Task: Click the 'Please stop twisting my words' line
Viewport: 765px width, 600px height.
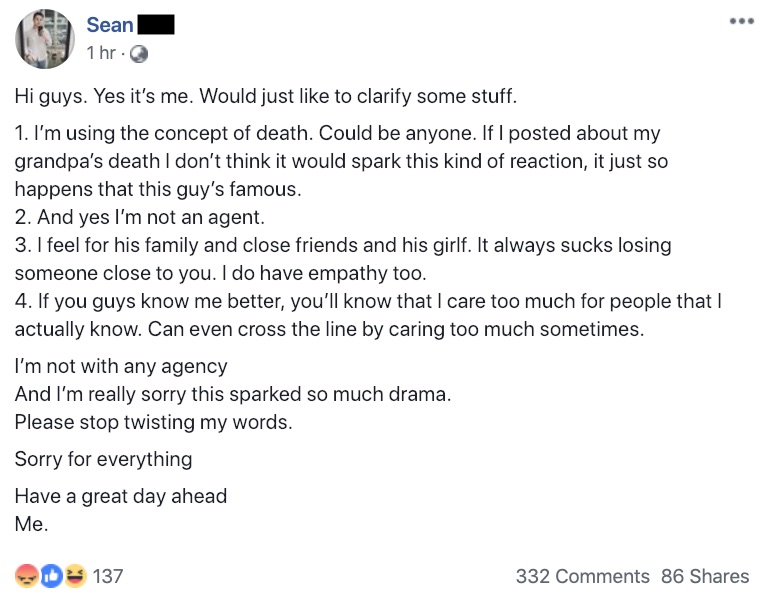Action: [x=153, y=422]
